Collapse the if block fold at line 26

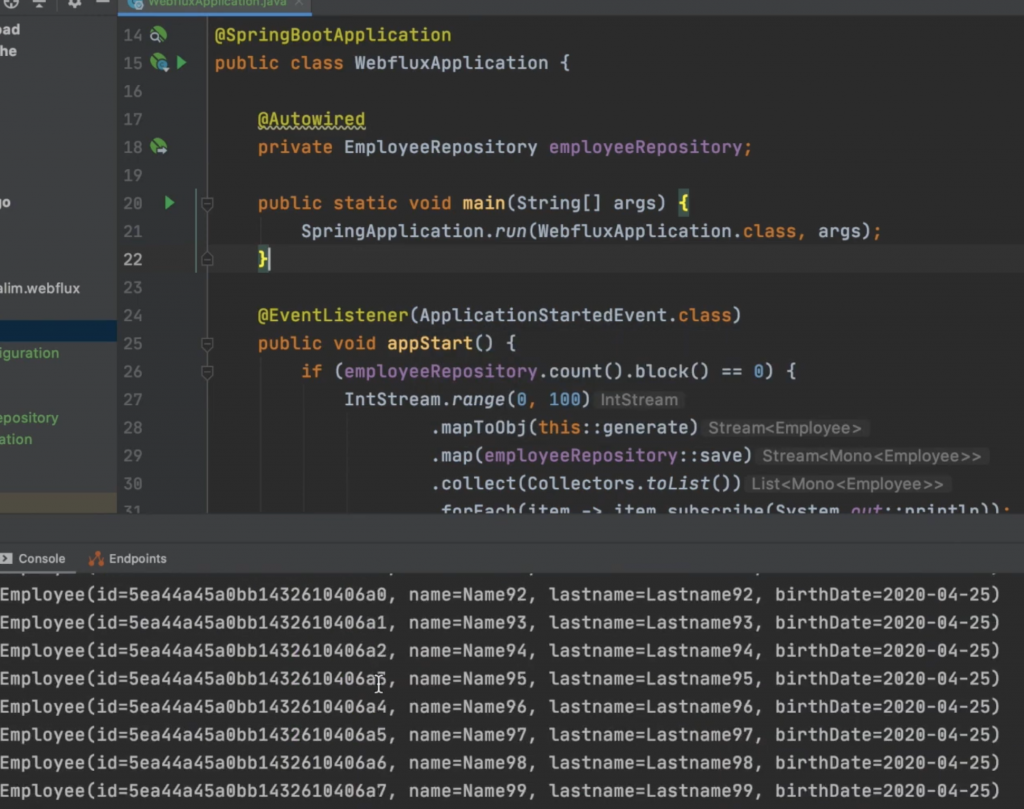(x=207, y=372)
